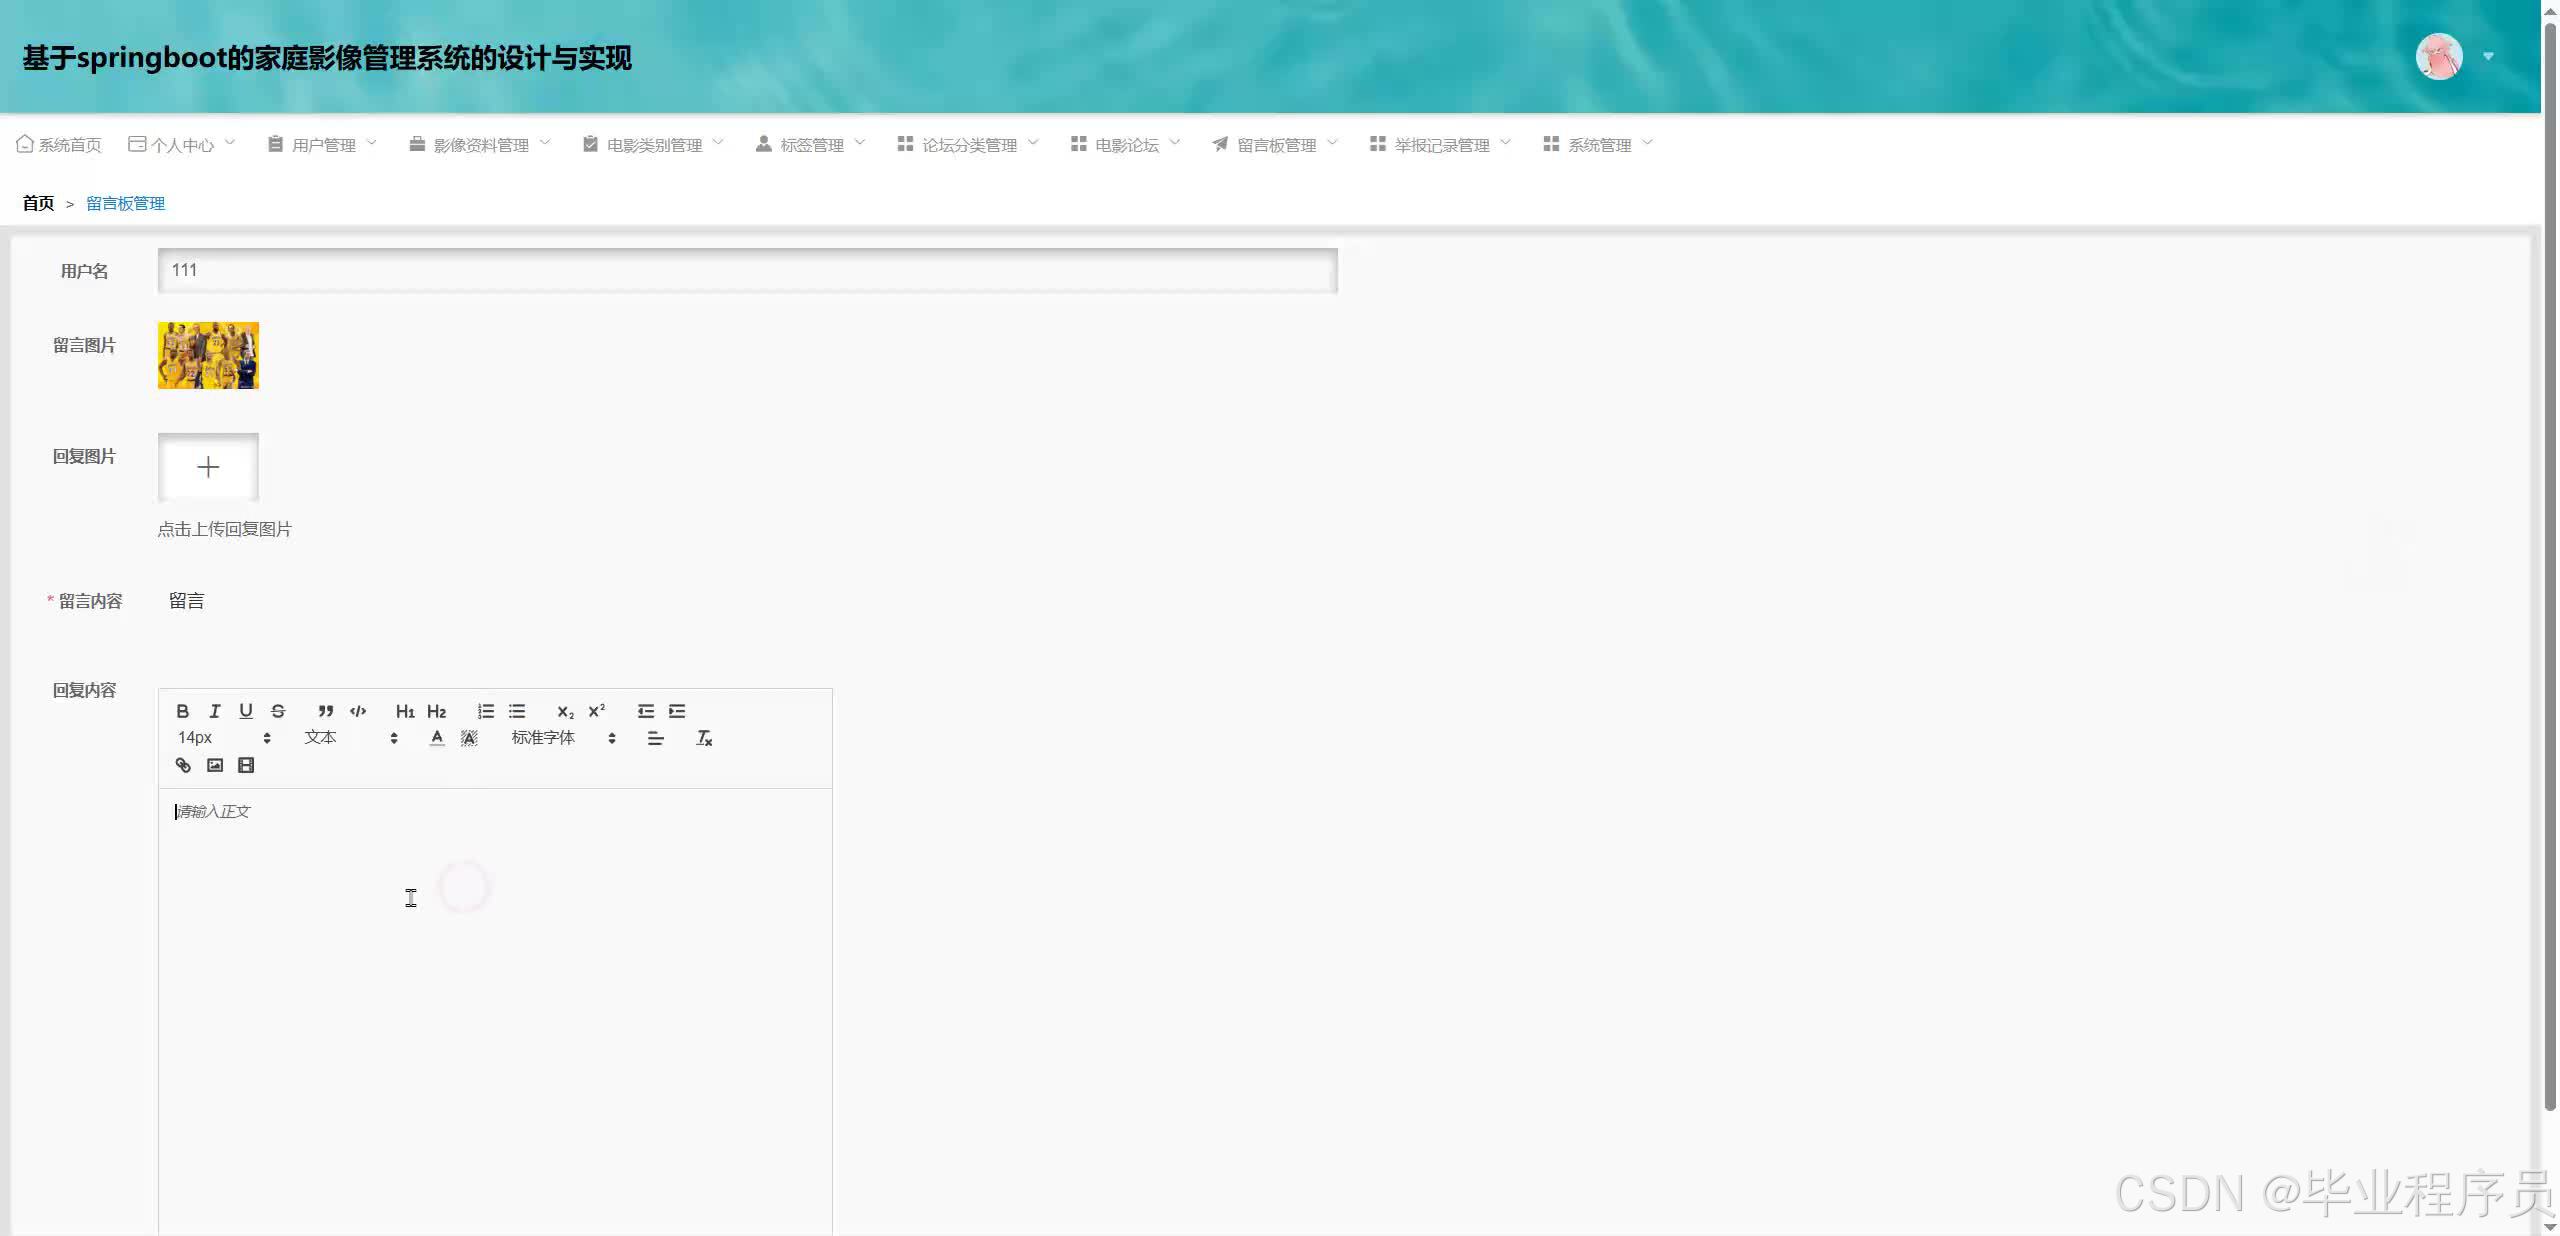Click the ordered list icon
2560x1236 pixels.
[x=486, y=711]
